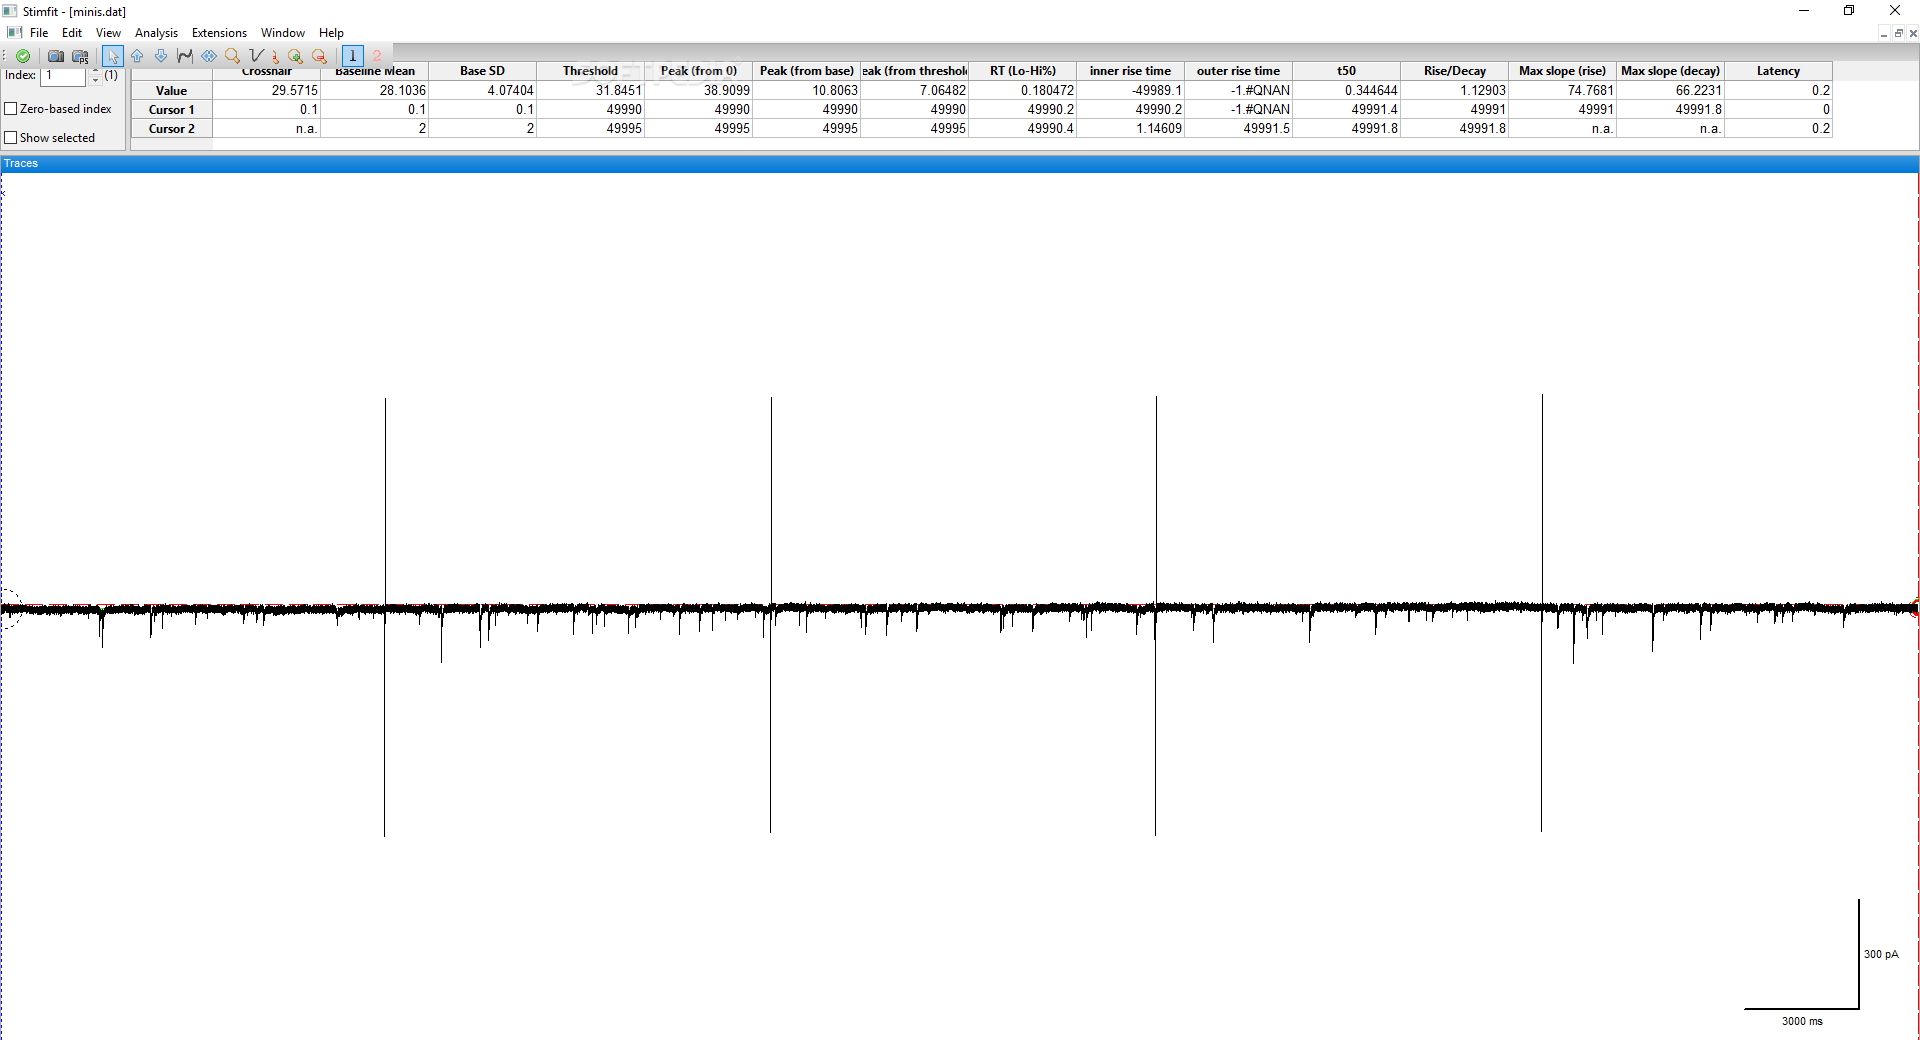Click the blue down arrow icon
The height and width of the screenshot is (1040, 1920).
[161, 56]
